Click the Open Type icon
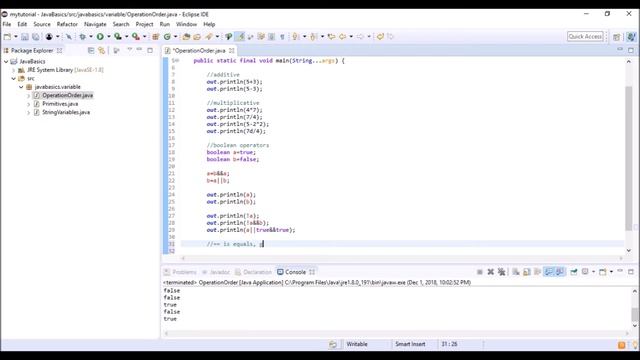 [186, 37]
